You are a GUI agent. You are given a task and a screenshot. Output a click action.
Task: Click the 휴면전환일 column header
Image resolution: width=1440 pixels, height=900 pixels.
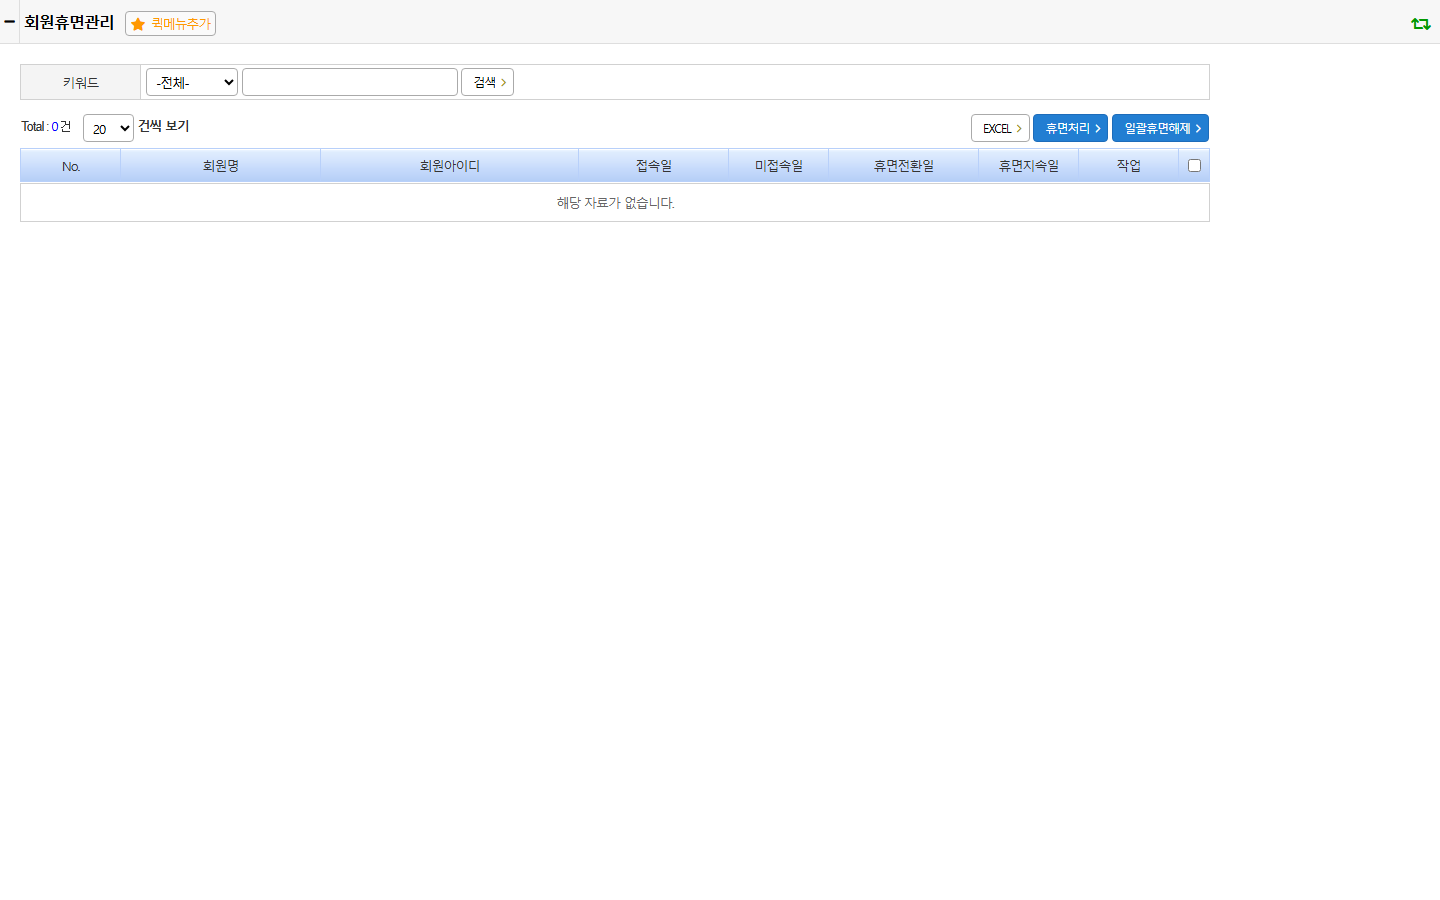tap(904, 165)
